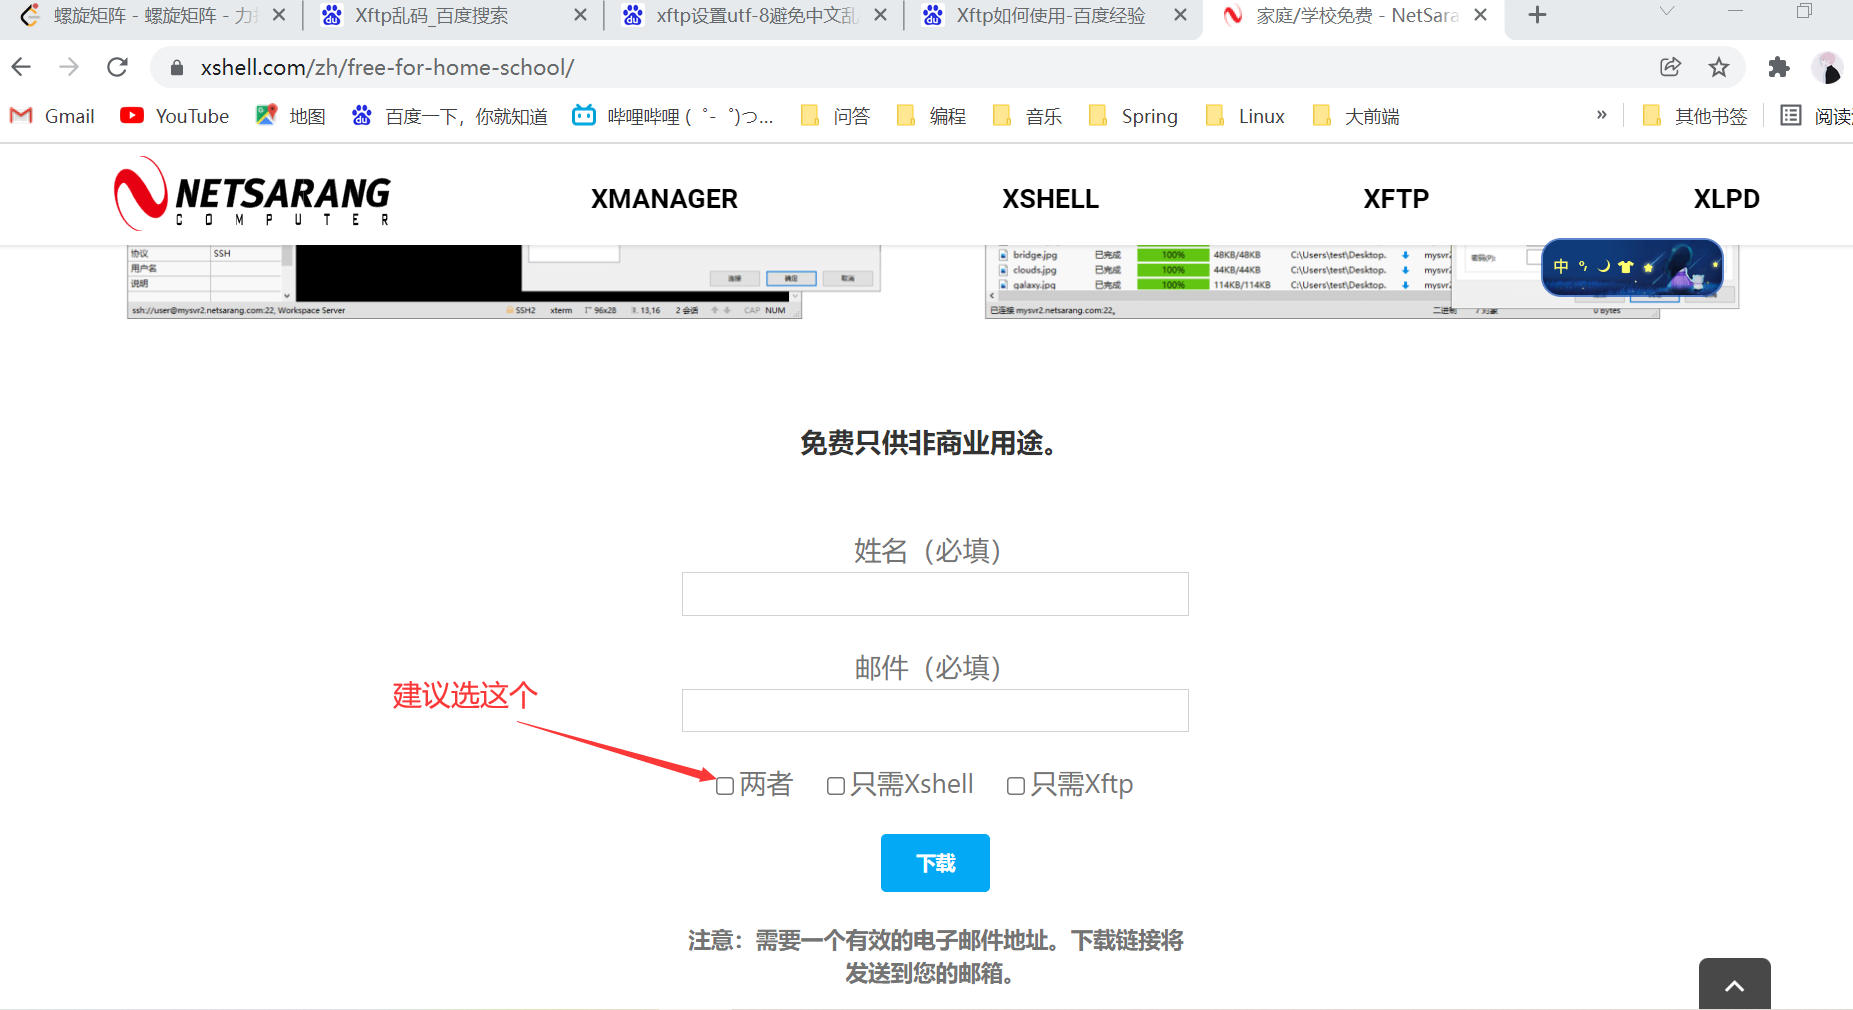
Task: Reload the current page
Action: pyautogui.click(x=118, y=67)
